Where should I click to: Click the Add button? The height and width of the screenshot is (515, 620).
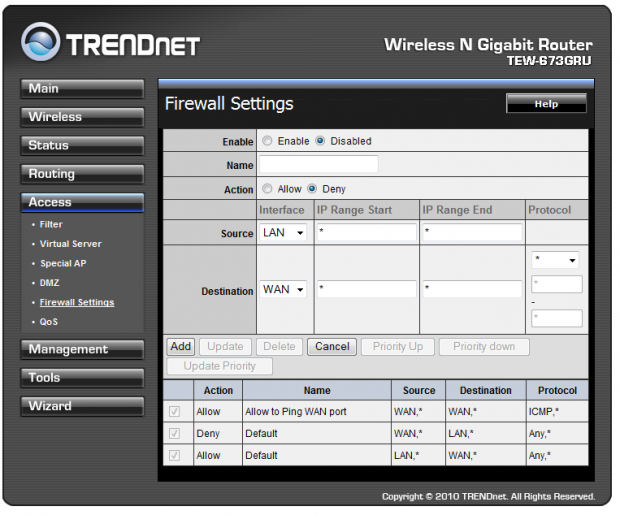click(x=181, y=346)
